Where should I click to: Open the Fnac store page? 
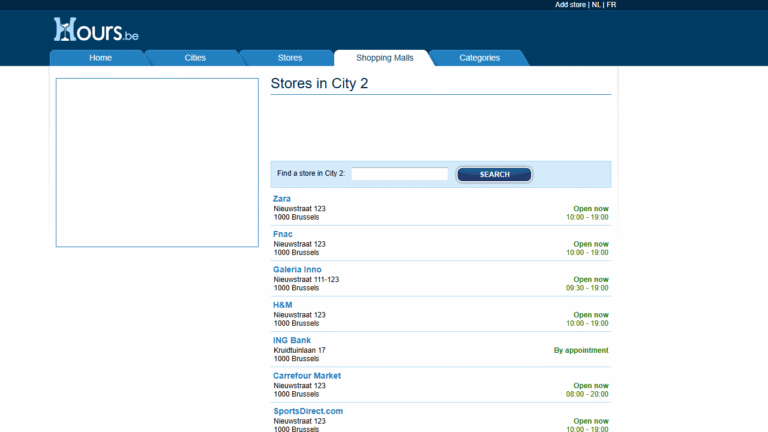[x=283, y=234]
